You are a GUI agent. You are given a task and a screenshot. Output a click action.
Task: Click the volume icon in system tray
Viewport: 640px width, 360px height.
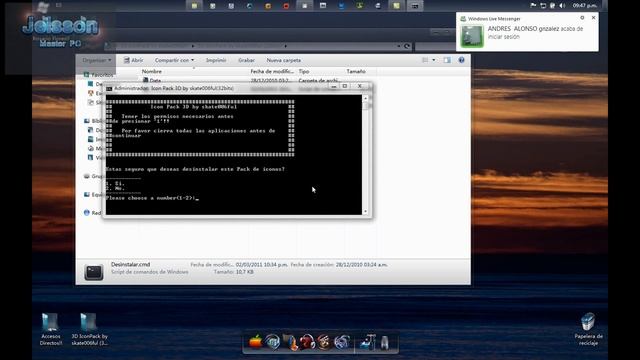coord(562,5)
